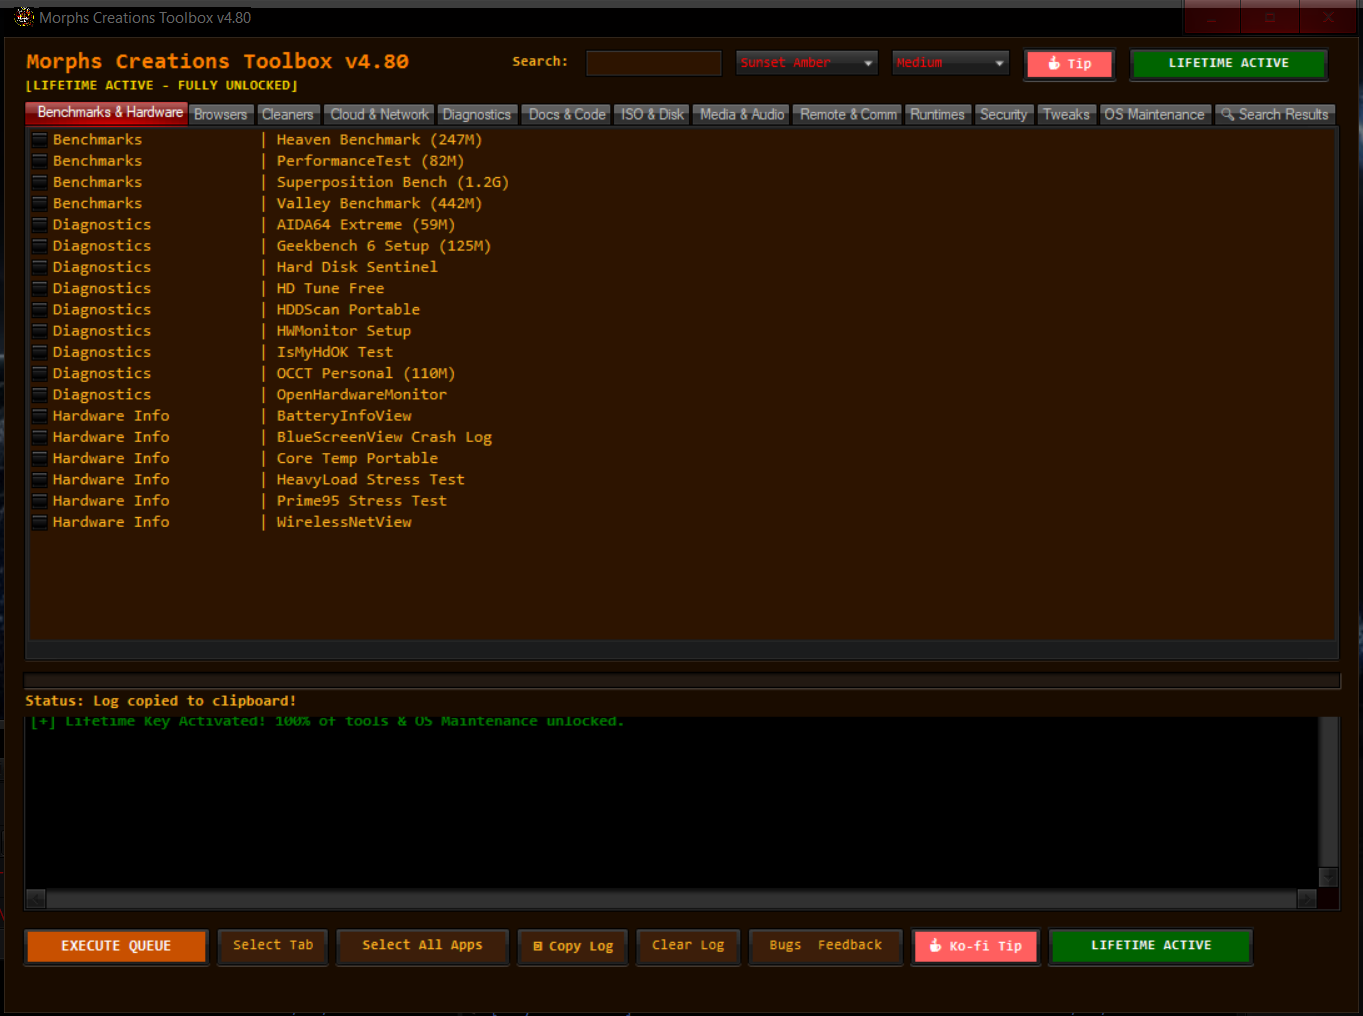Click the top Tip button

(x=1070, y=64)
